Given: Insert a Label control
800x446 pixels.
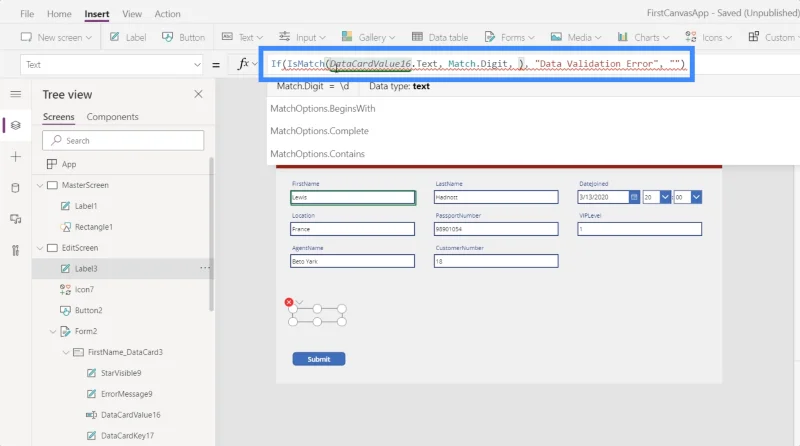Looking at the screenshot, I should (128, 37).
